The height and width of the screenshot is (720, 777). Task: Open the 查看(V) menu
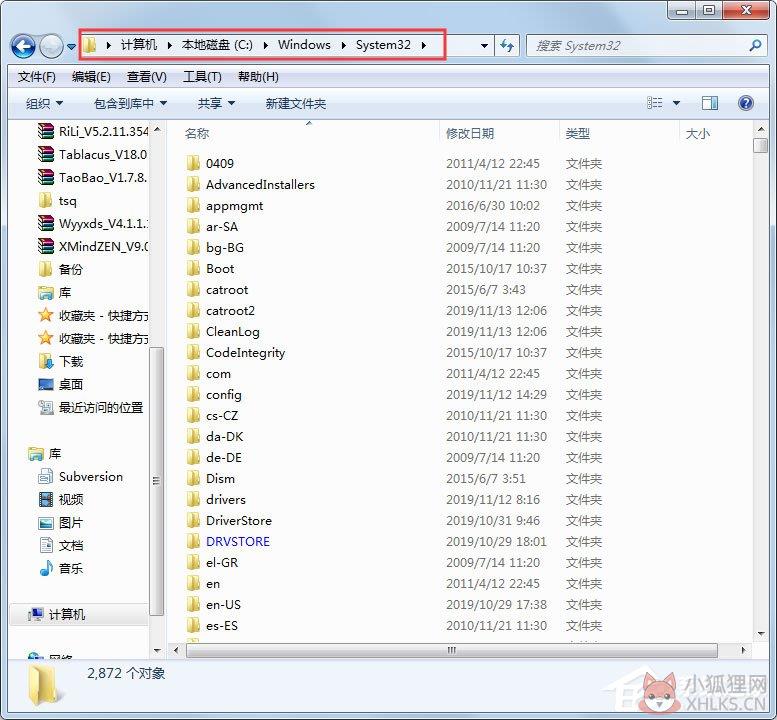pos(147,77)
